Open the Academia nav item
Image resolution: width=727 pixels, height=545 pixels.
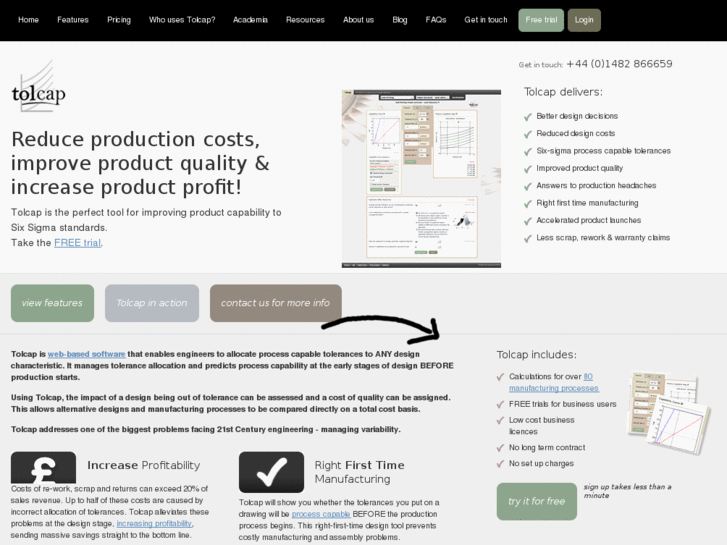pyautogui.click(x=250, y=20)
